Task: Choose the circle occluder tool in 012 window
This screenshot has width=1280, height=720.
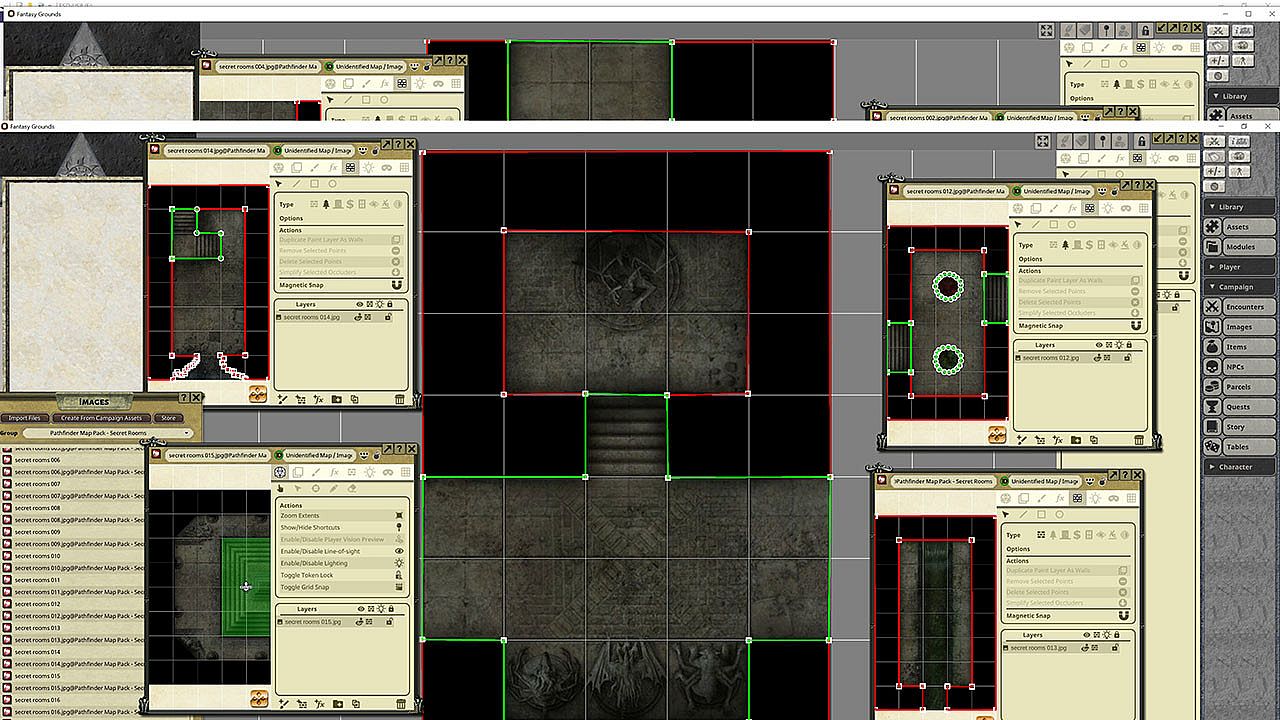Action: pos(1071,224)
